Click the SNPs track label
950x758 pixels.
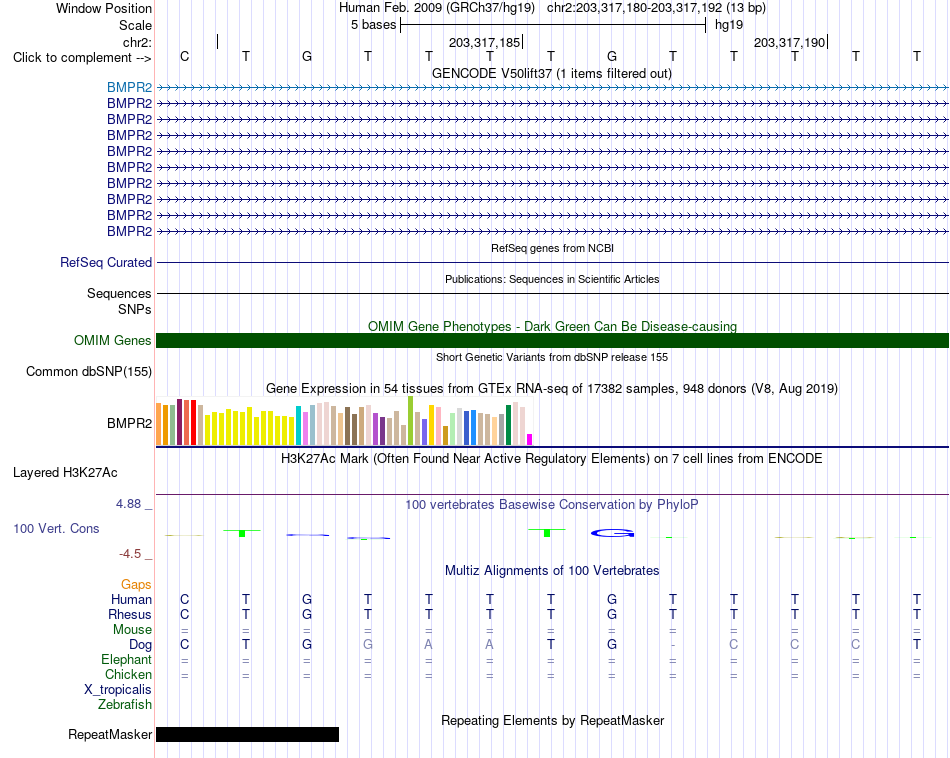click(135, 309)
